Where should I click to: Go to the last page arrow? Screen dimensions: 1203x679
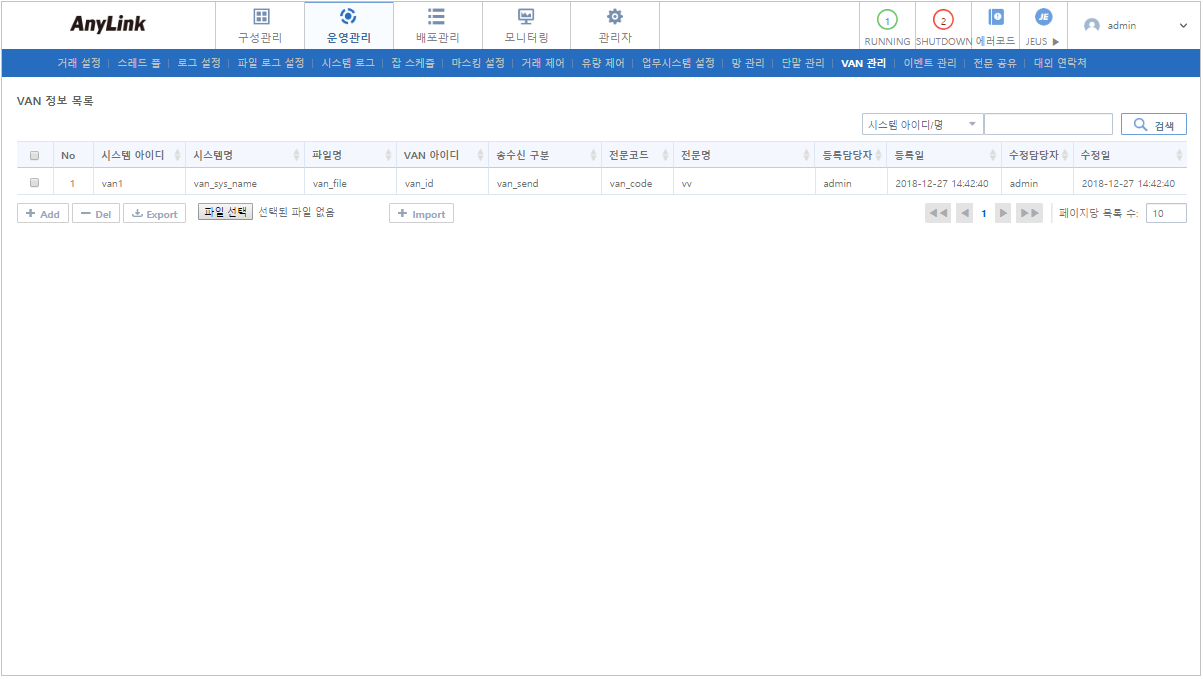click(x=1029, y=213)
